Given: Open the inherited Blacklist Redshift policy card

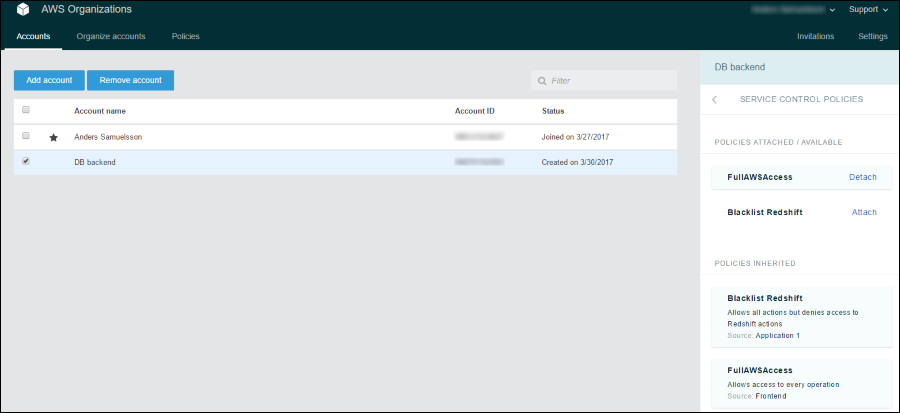Looking at the screenshot, I should (802, 317).
